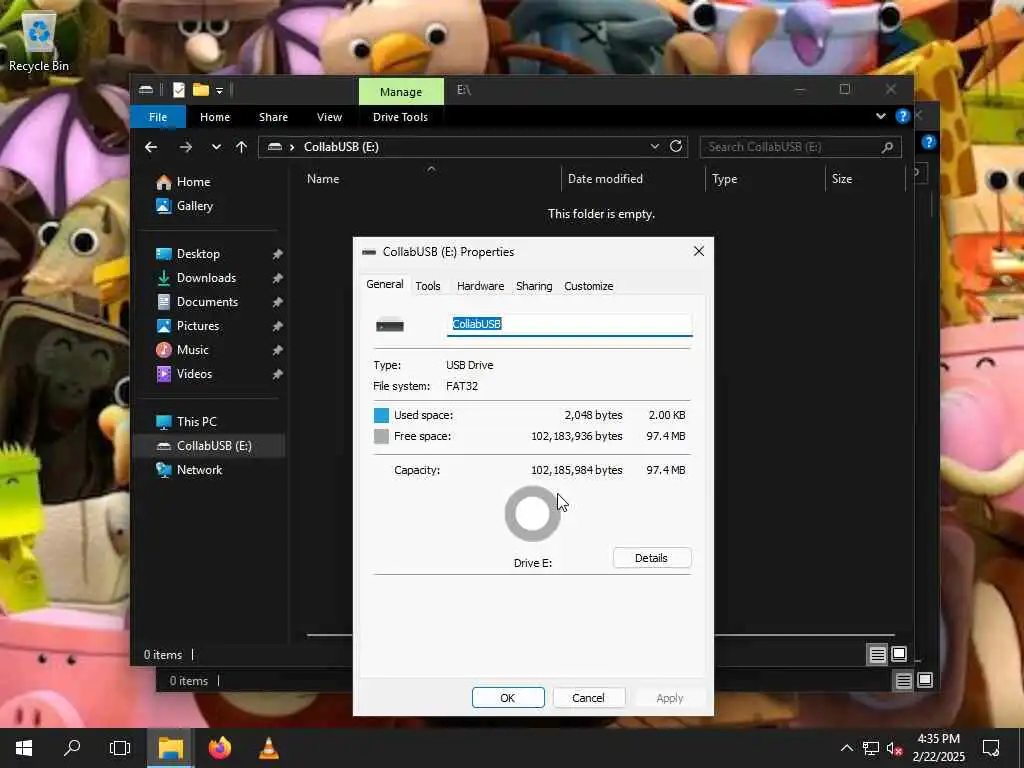Refresh the CollabUSB folder view
This screenshot has height=768, width=1024.
pyautogui.click(x=676, y=146)
